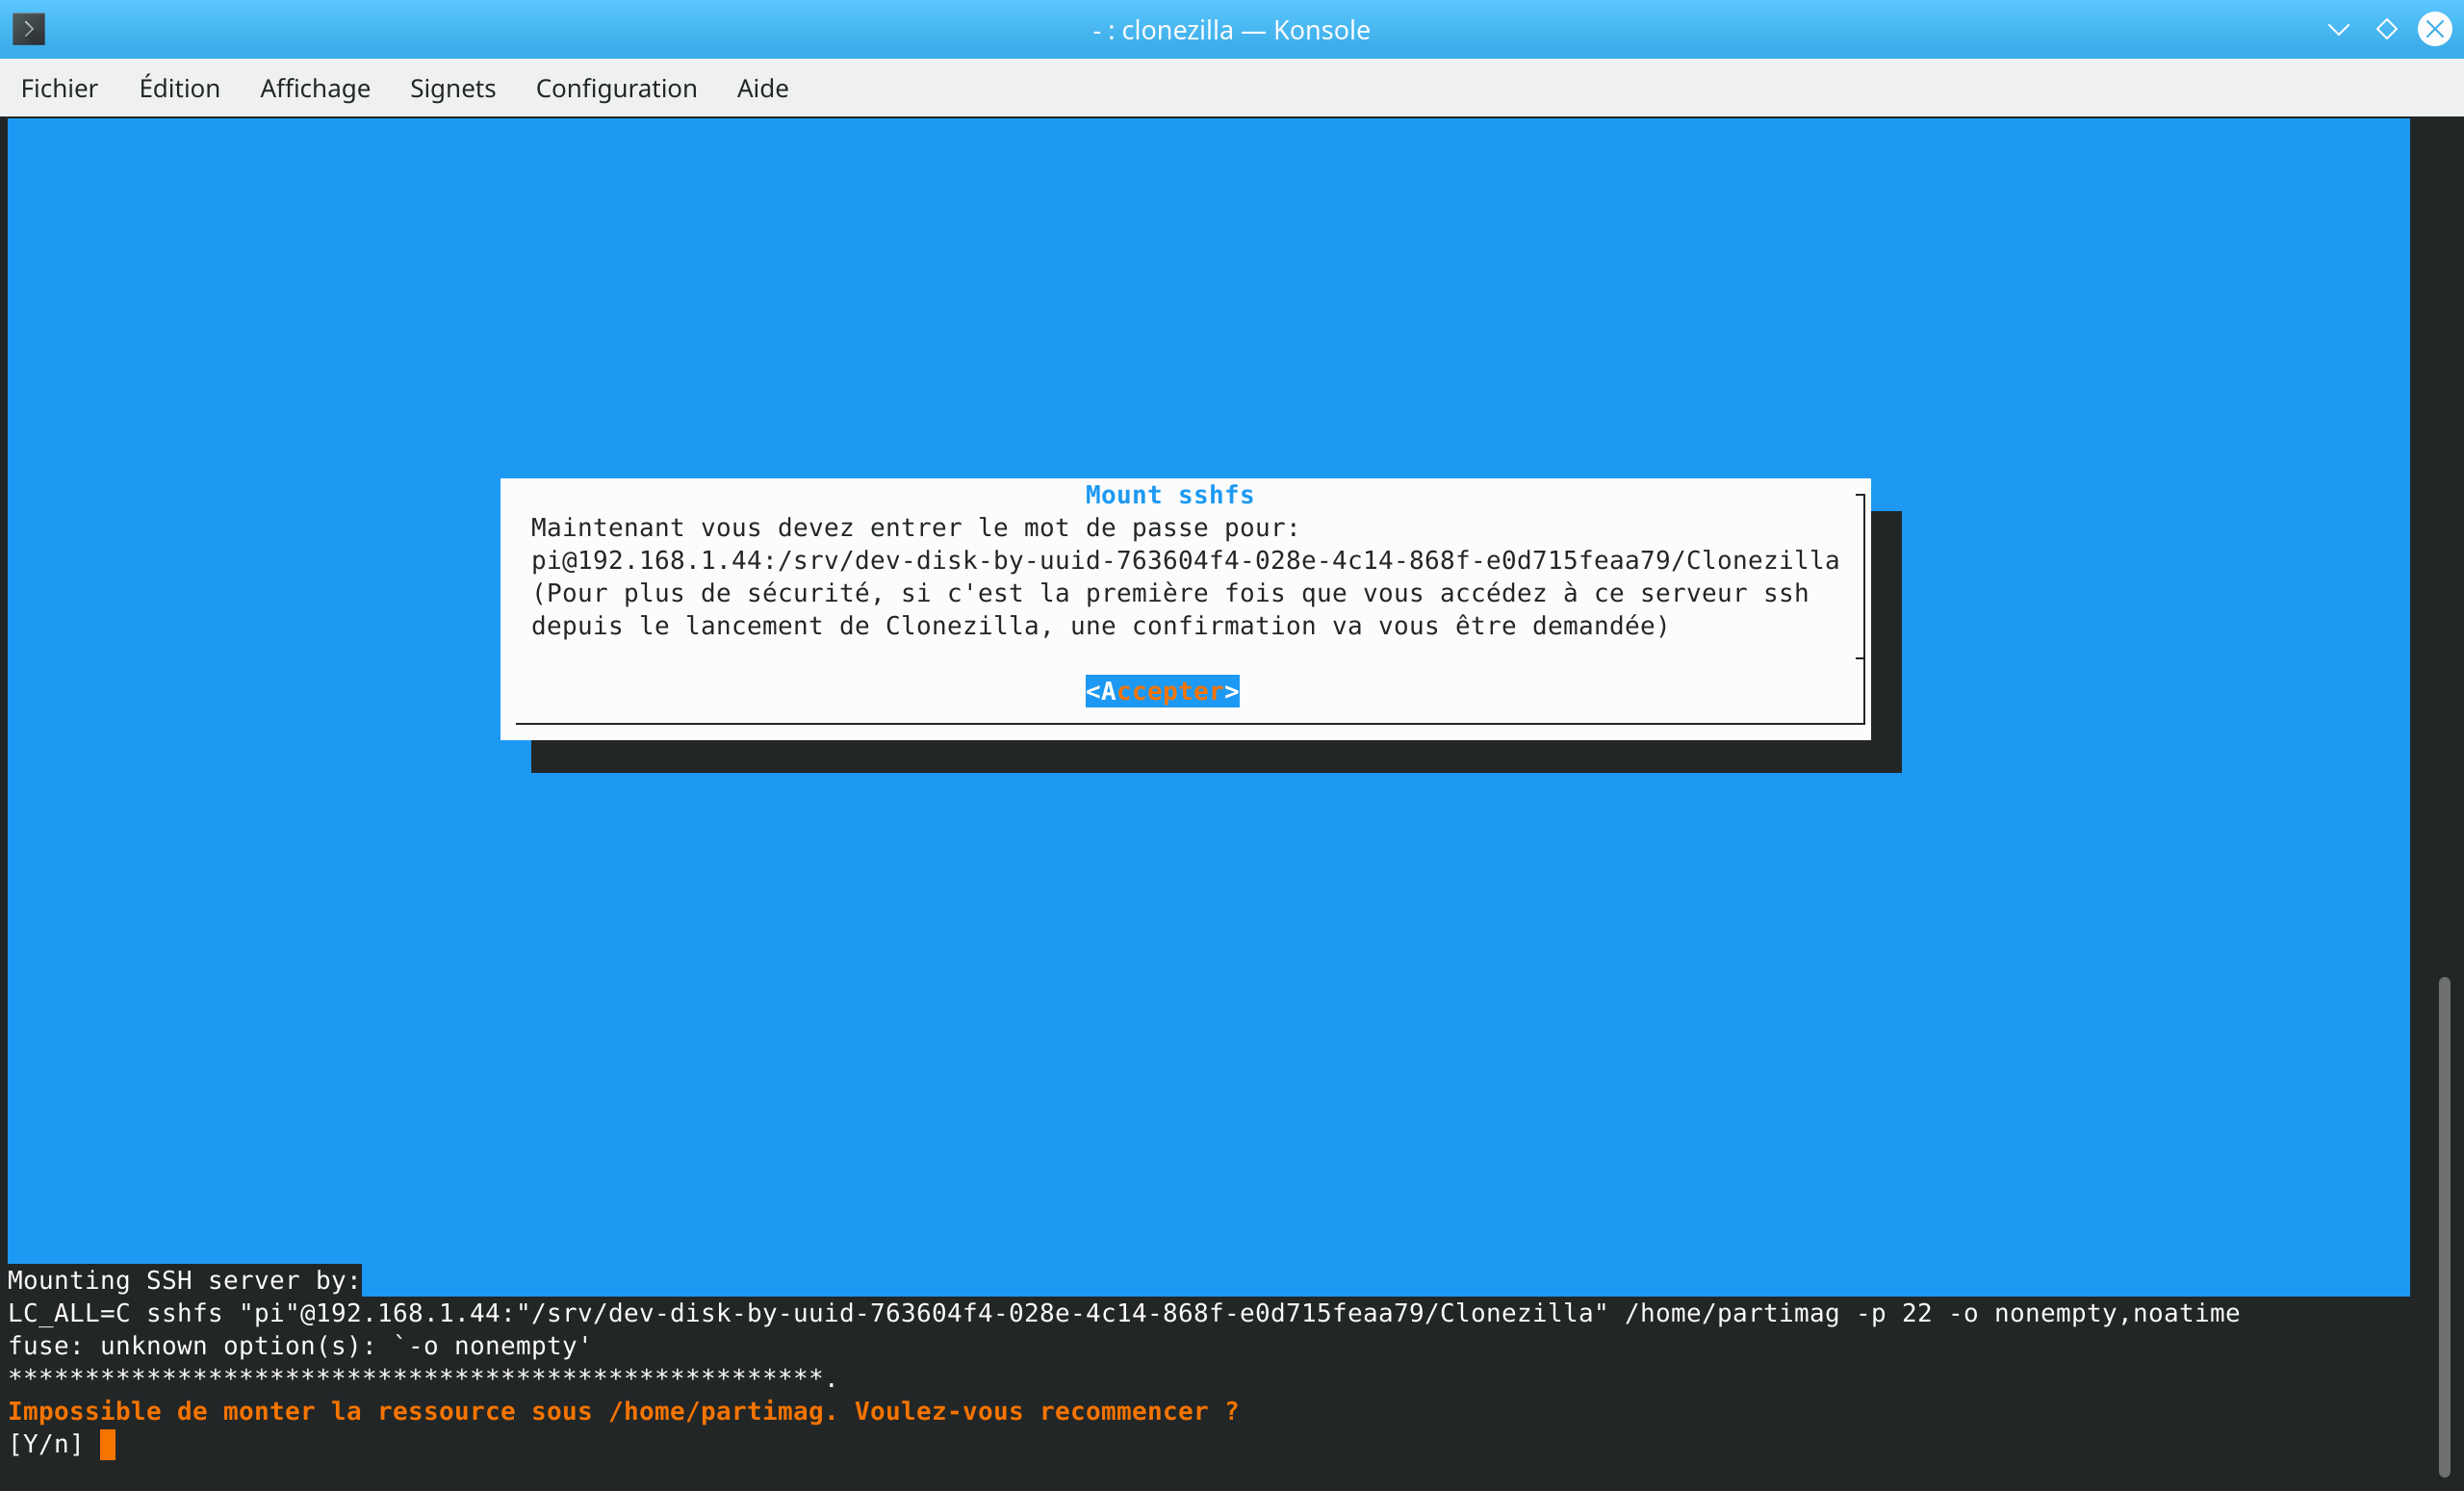This screenshot has width=2464, height=1491.
Task: Open the Signets menu
Action: click(x=452, y=88)
